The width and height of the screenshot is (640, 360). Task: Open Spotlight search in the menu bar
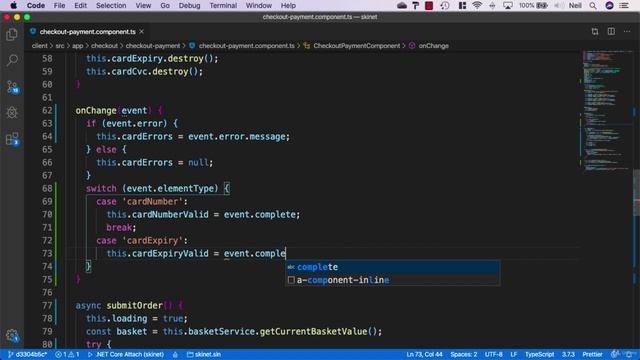coord(593,5)
